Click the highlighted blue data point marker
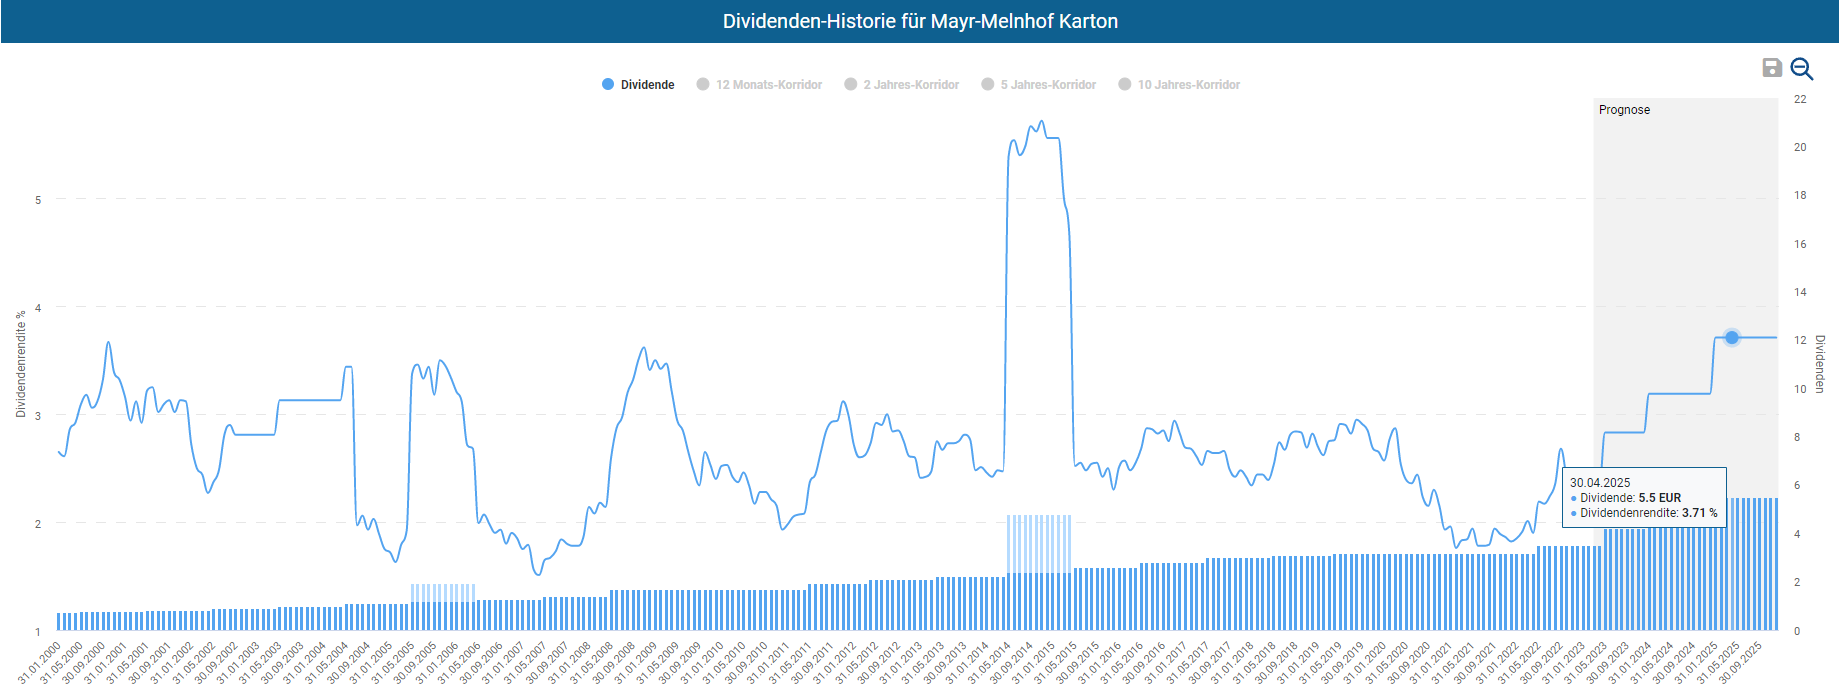The height and width of the screenshot is (694, 1839). (1732, 338)
